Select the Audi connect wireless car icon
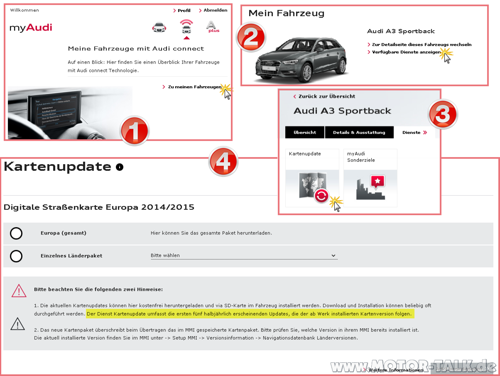Viewport: 500px width, 376px height. (186, 27)
